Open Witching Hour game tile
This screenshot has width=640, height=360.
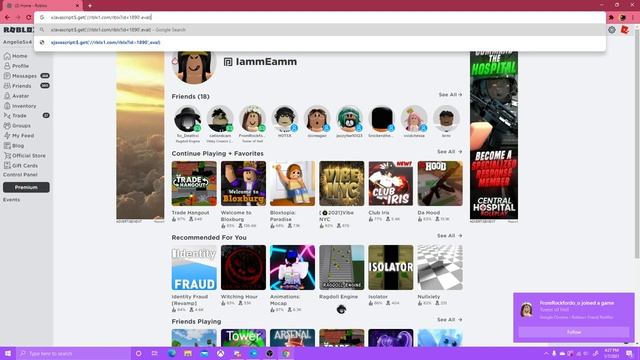(243, 267)
